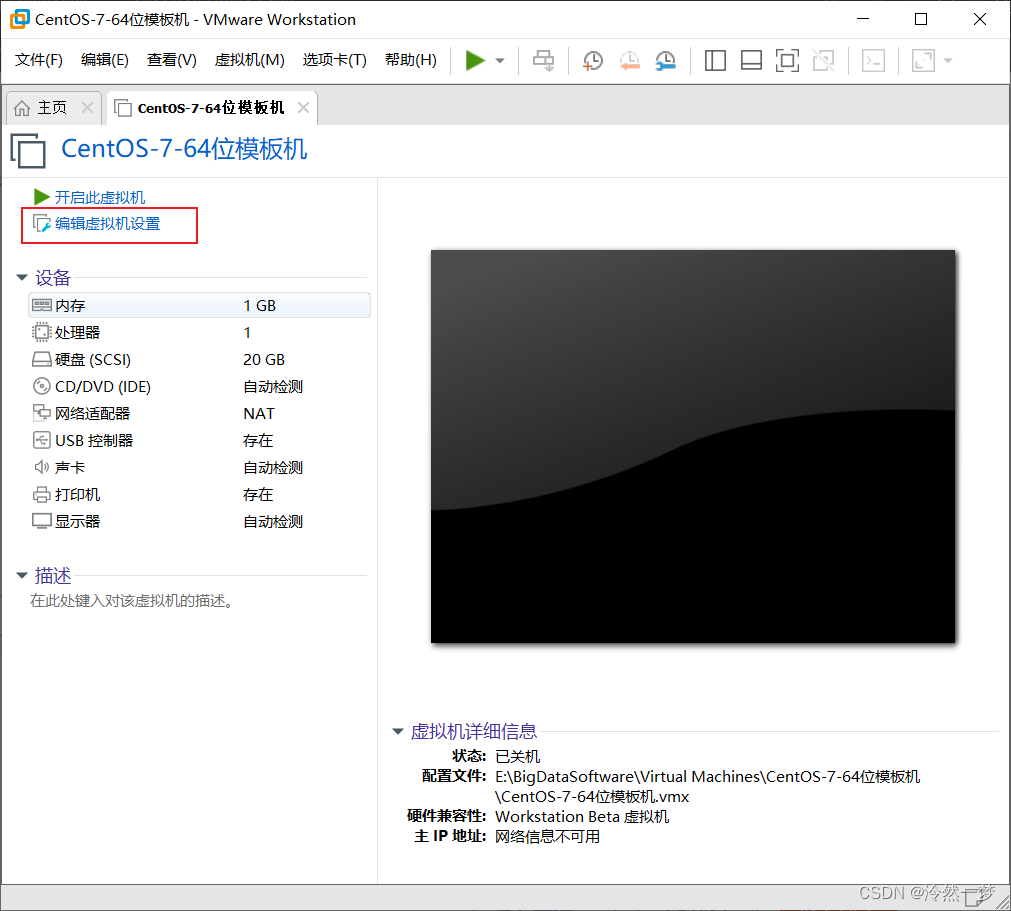This screenshot has height=911, width=1011.
Task: Maximize the VMware Workstation window
Action: tap(921, 19)
